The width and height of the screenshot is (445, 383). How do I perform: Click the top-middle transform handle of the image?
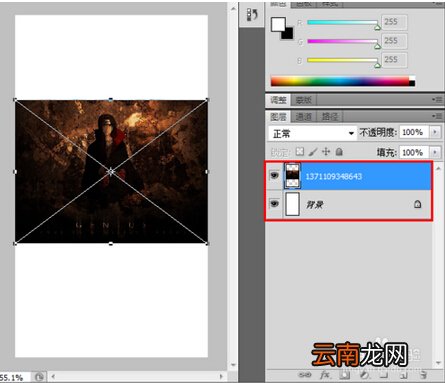111,100
